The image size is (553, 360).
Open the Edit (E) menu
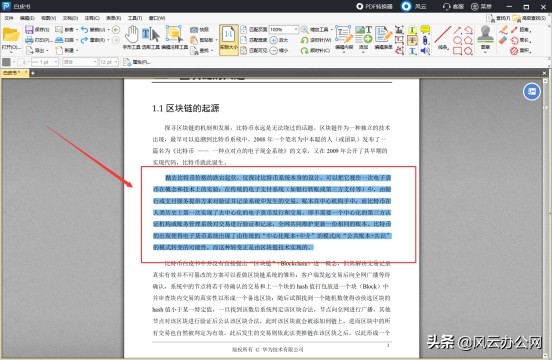tap(27, 18)
